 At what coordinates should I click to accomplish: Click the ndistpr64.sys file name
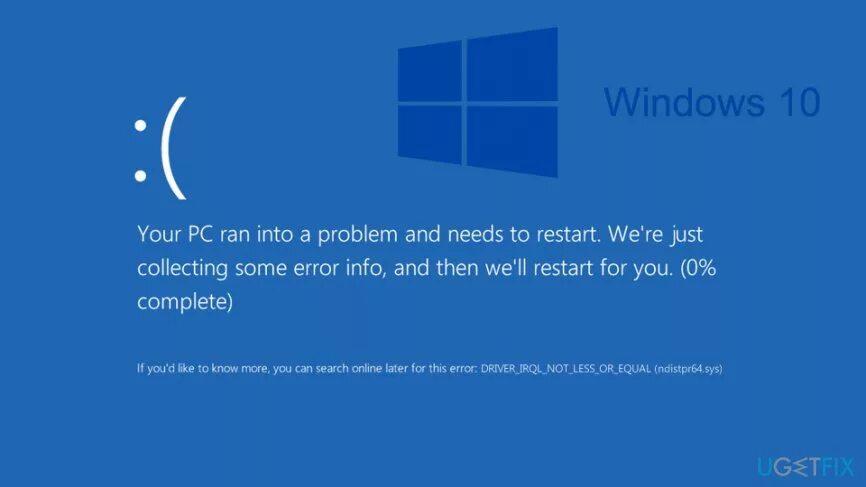click(x=688, y=368)
